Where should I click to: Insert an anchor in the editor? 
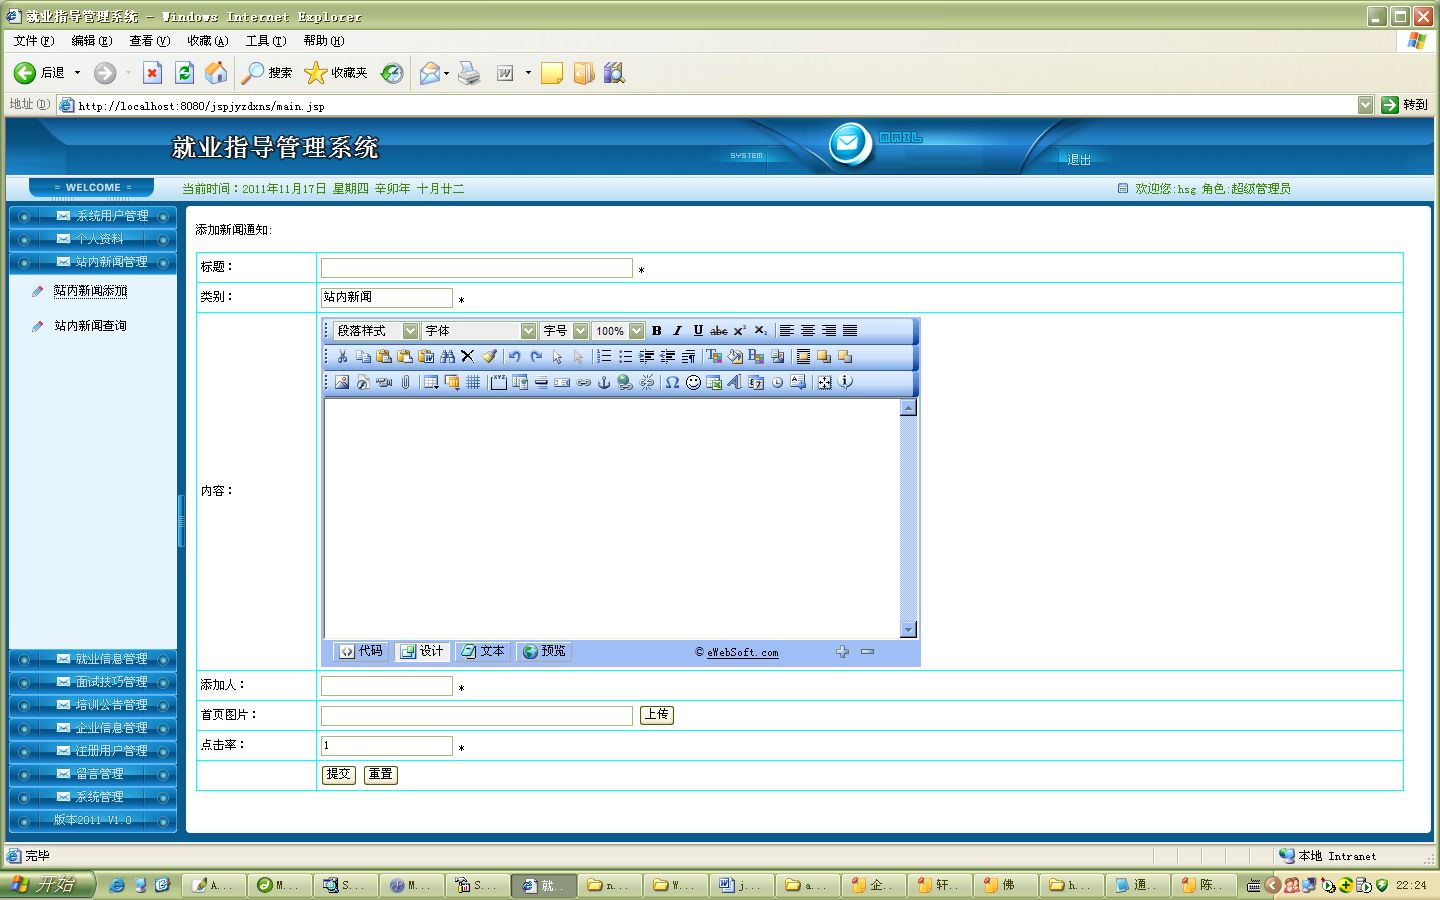[604, 383]
